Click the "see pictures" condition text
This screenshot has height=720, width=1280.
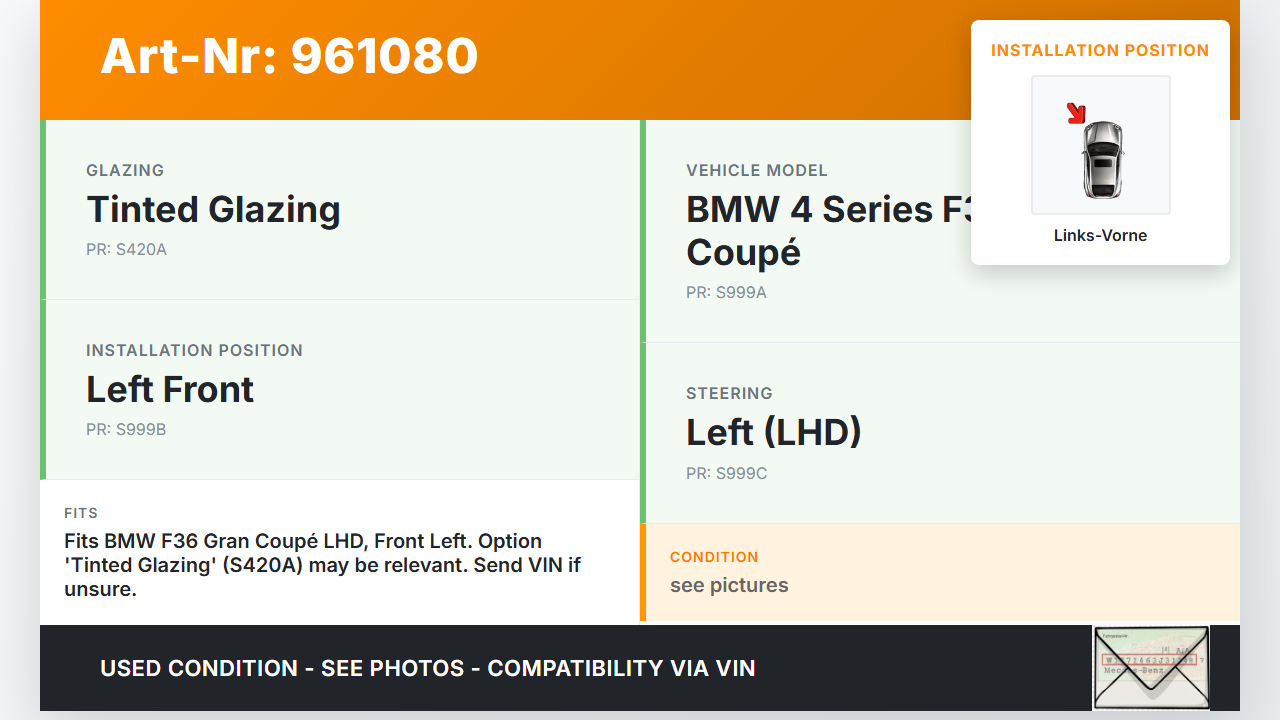point(729,586)
